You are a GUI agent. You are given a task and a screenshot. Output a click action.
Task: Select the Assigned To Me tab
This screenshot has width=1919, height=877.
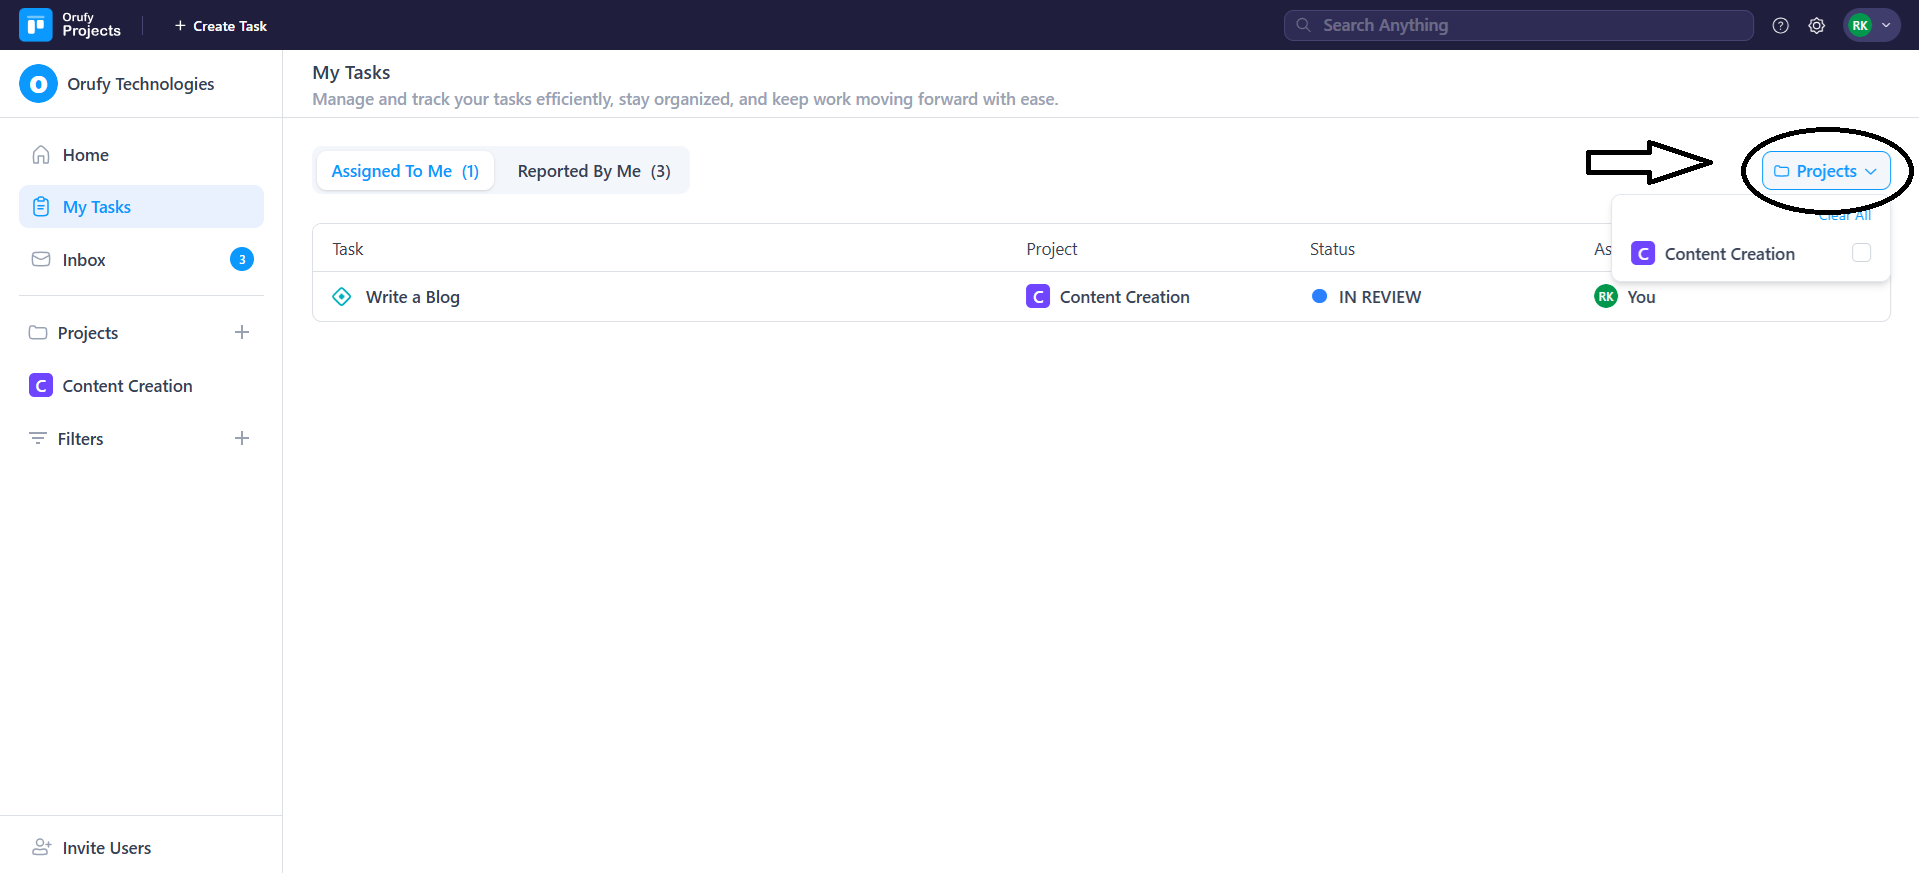coord(405,171)
